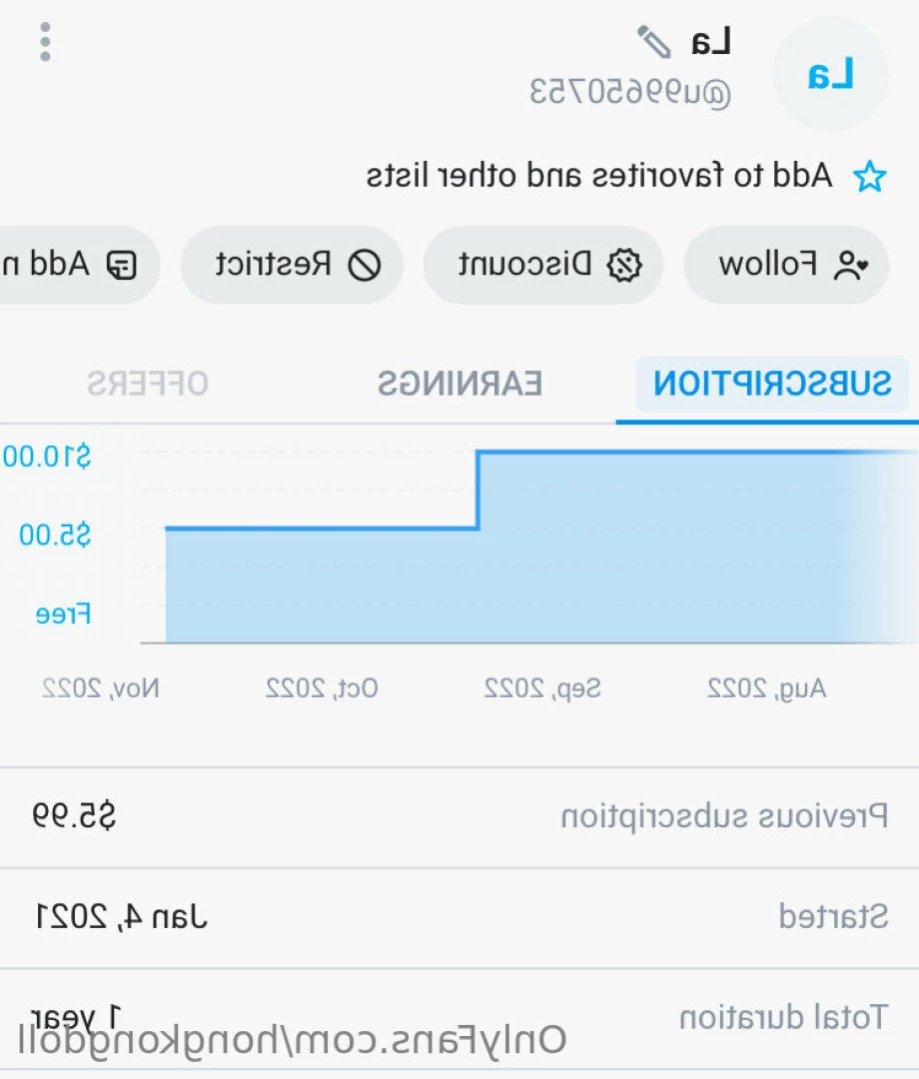This screenshot has height=1079, width=919.
Task: Open the three-dot options menu
Action: 45,42
